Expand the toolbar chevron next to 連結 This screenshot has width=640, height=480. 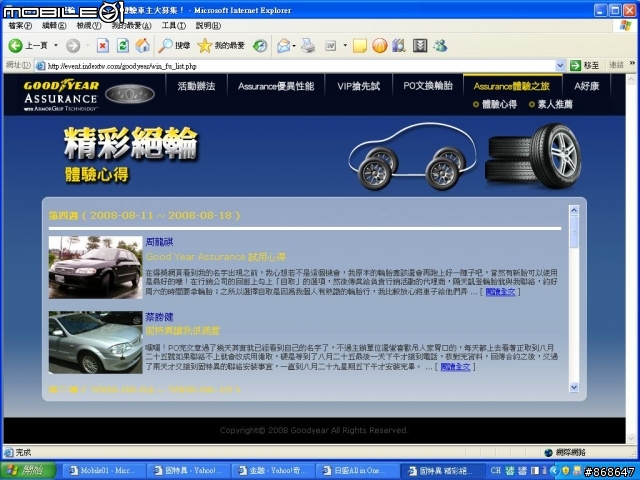pos(632,63)
